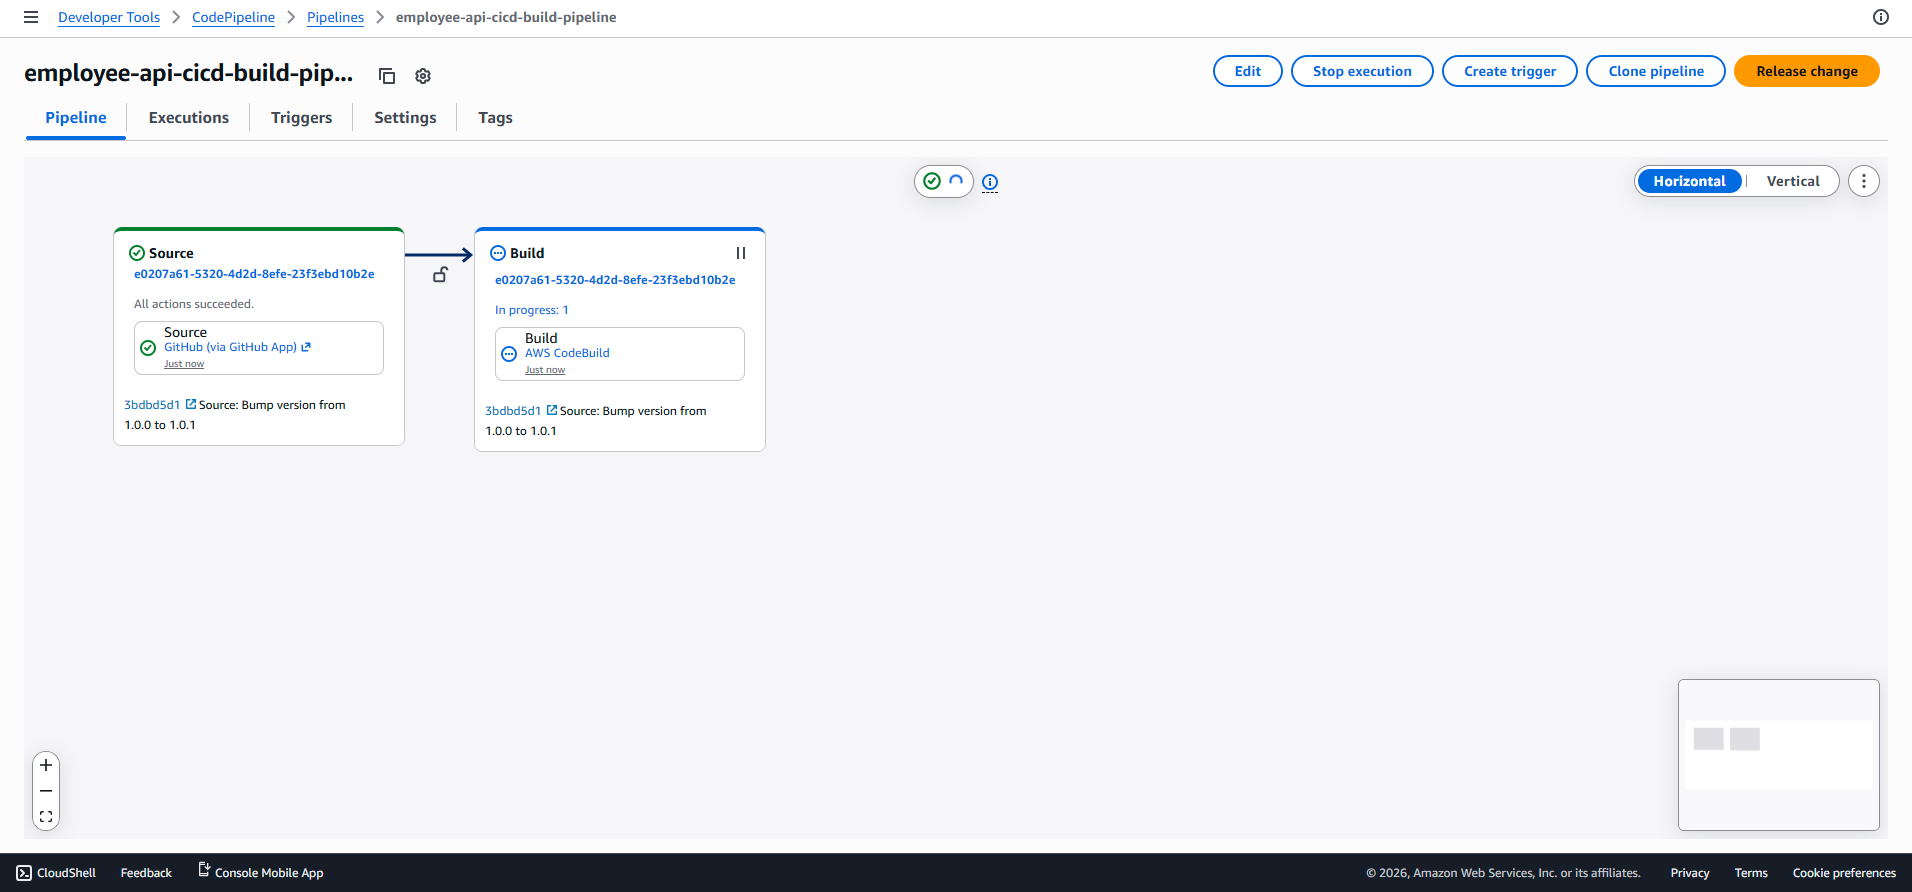Image resolution: width=1912 pixels, height=892 pixels.
Task: Switch to the Triggers tab
Action: (301, 117)
